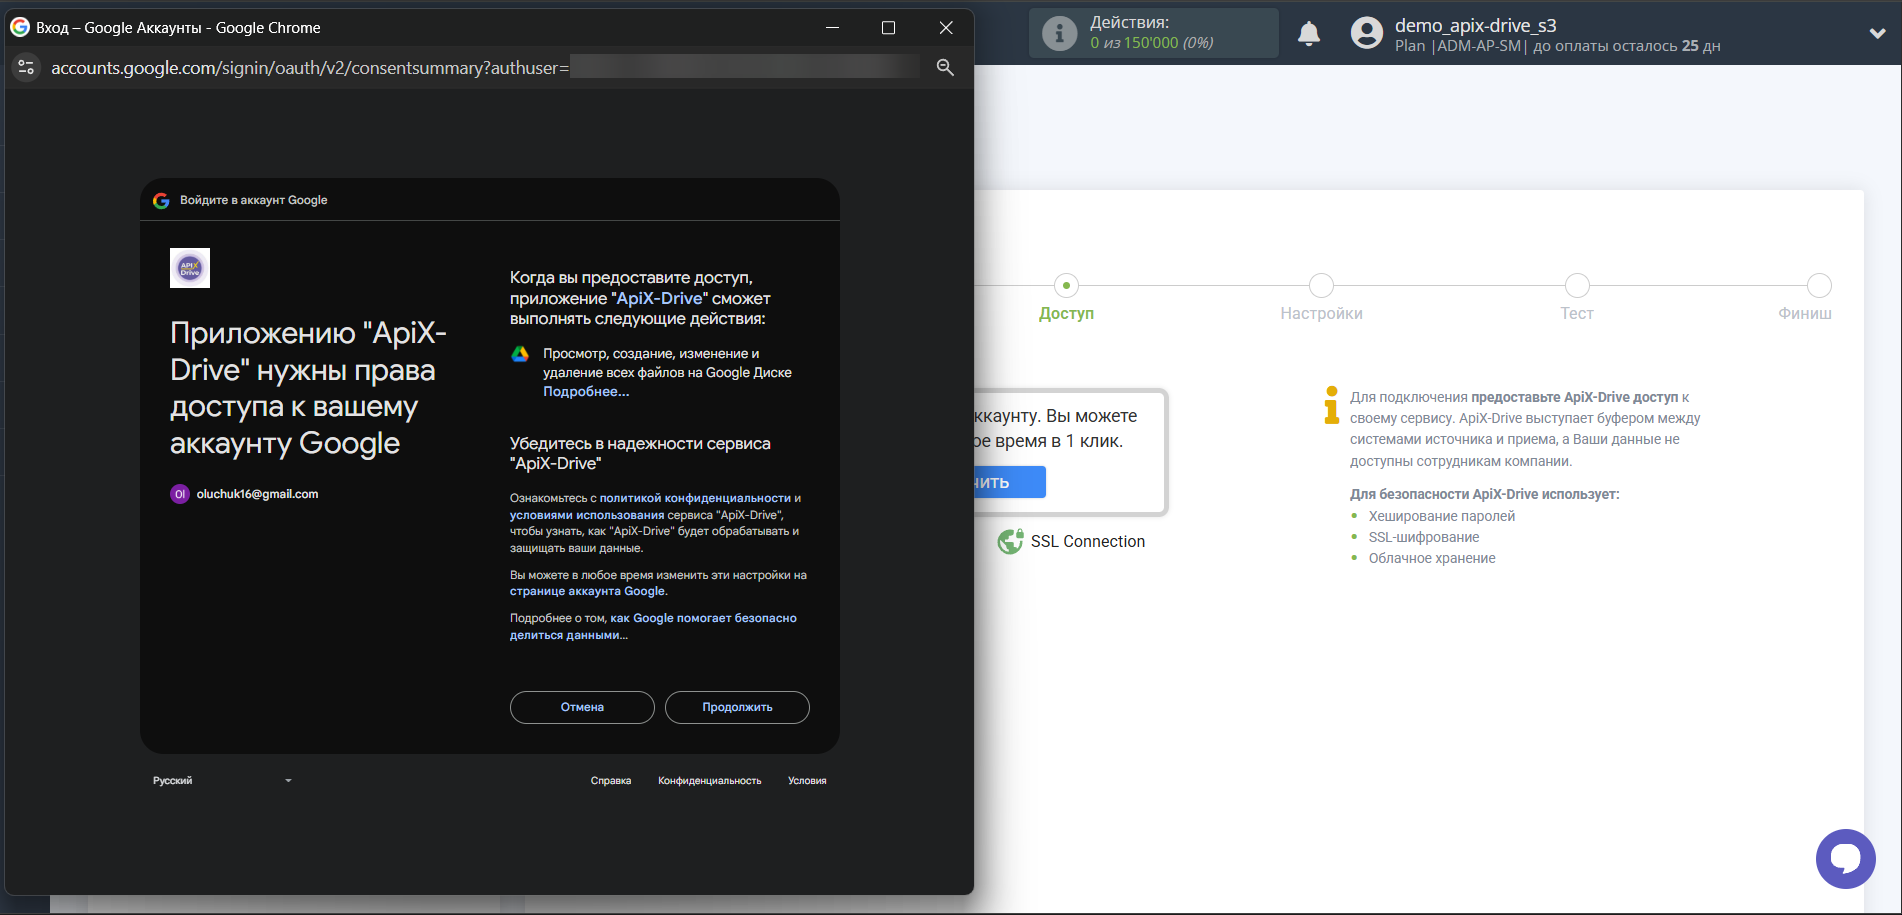Click the blue connect button in the ApiX-Drive page
The height and width of the screenshot is (915, 1902).
point(1010,482)
